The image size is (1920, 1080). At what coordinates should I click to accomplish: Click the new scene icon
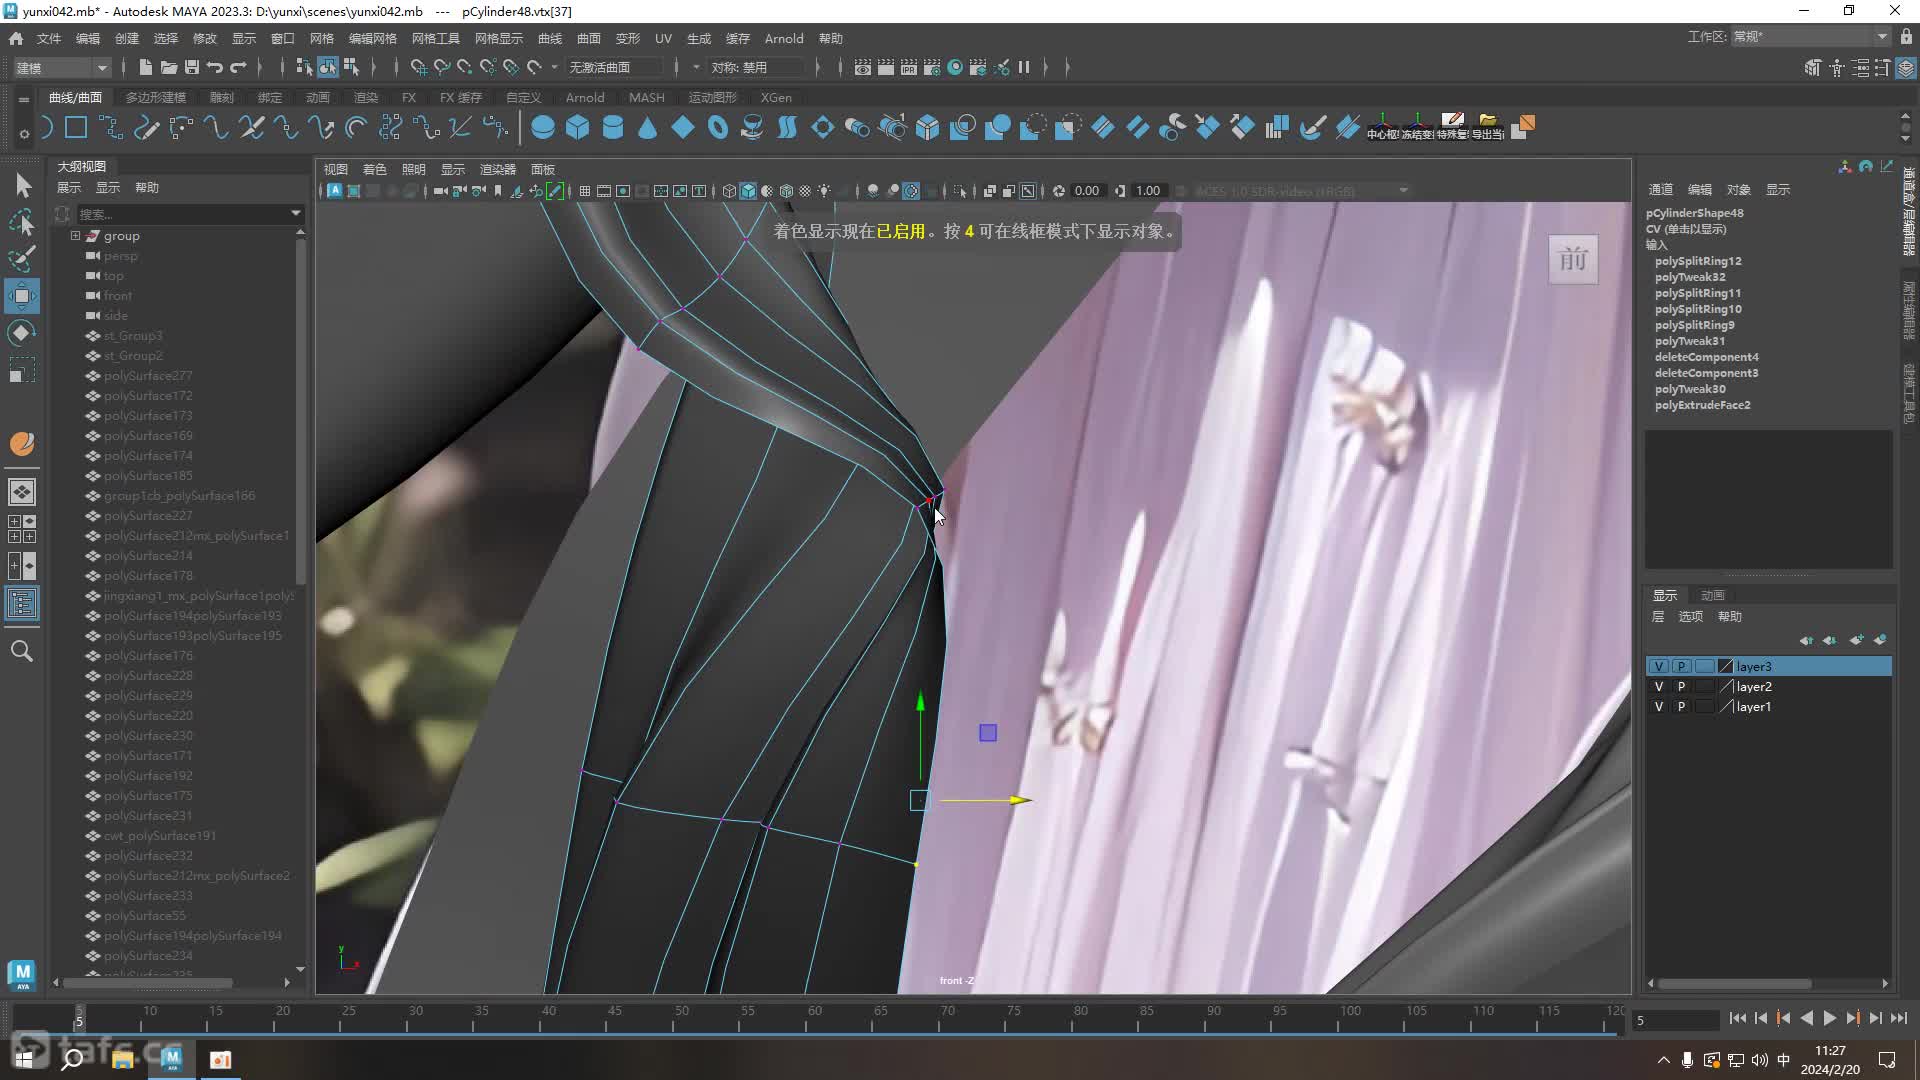click(x=145, y=67)
